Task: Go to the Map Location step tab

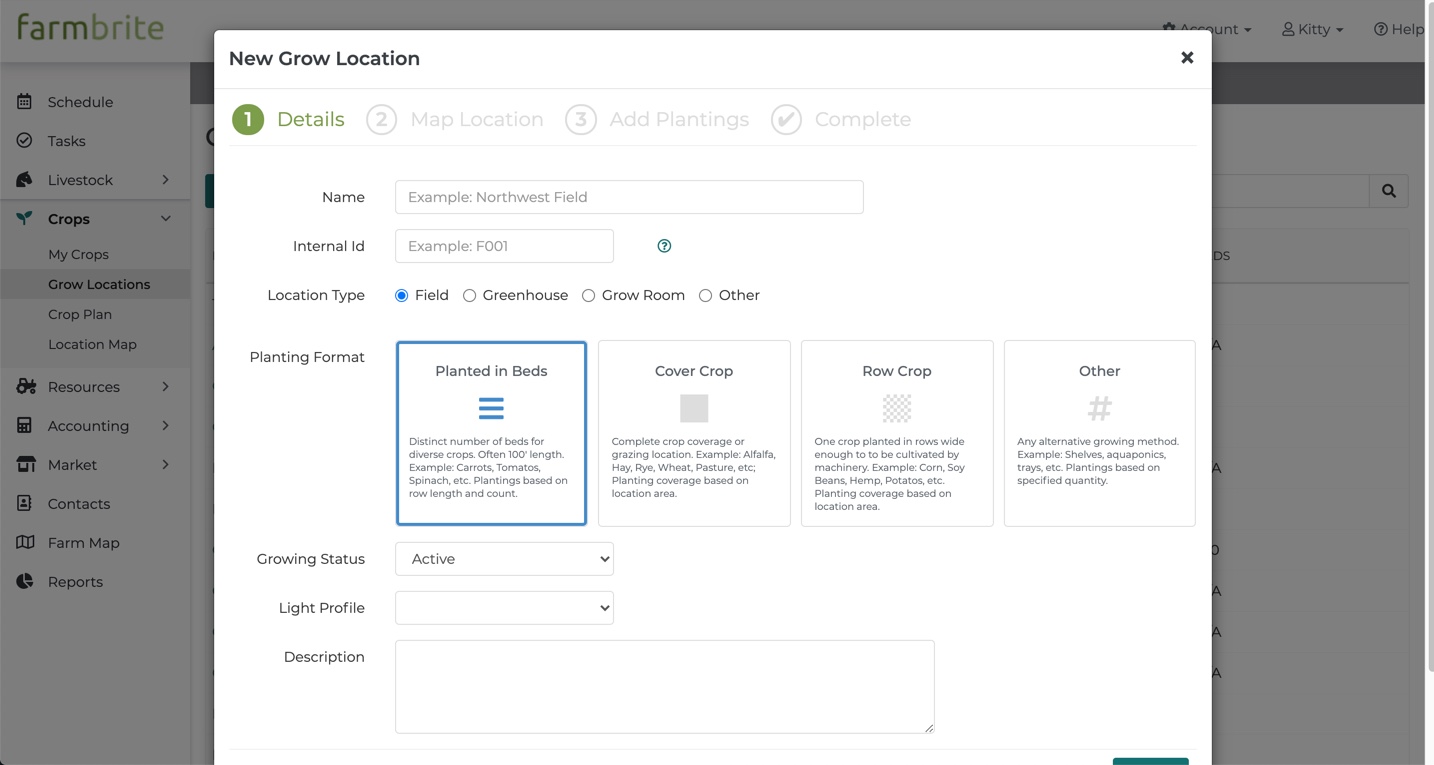Action: 455,120
